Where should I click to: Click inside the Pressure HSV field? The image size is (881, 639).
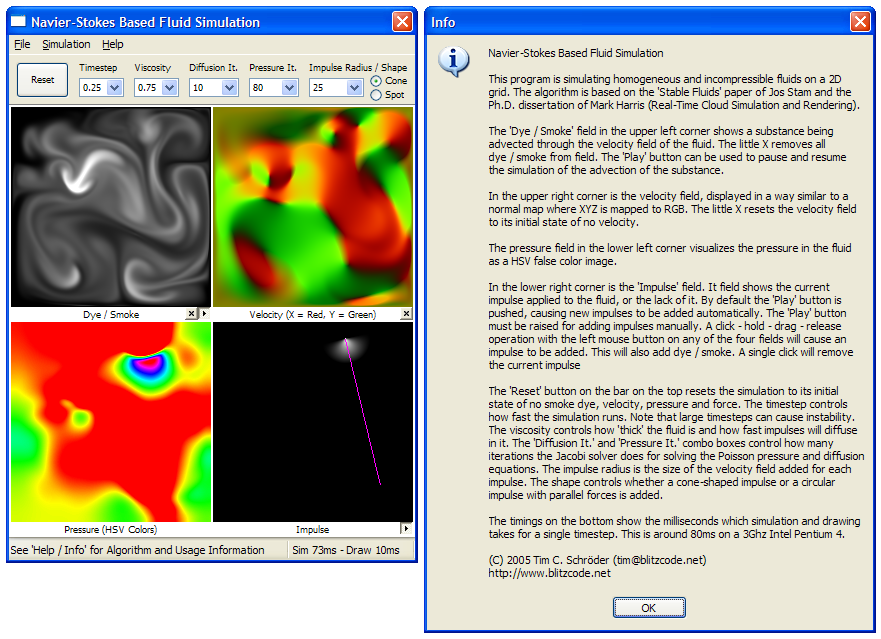click(x=111, y=422)
